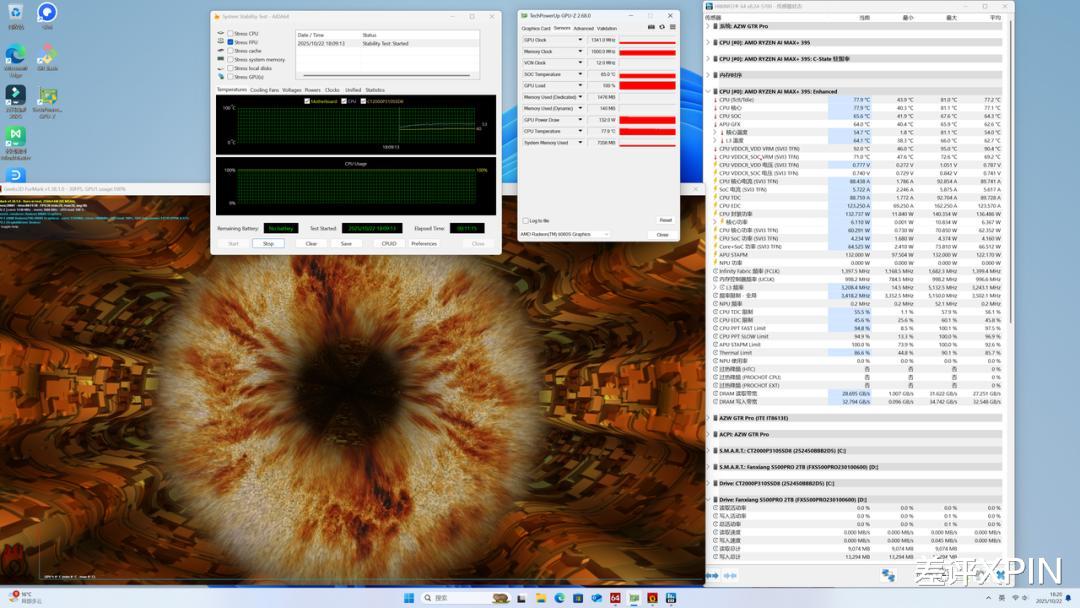Click the Stop button in stability test
The image size is (1080, 608).
[268, 243]
